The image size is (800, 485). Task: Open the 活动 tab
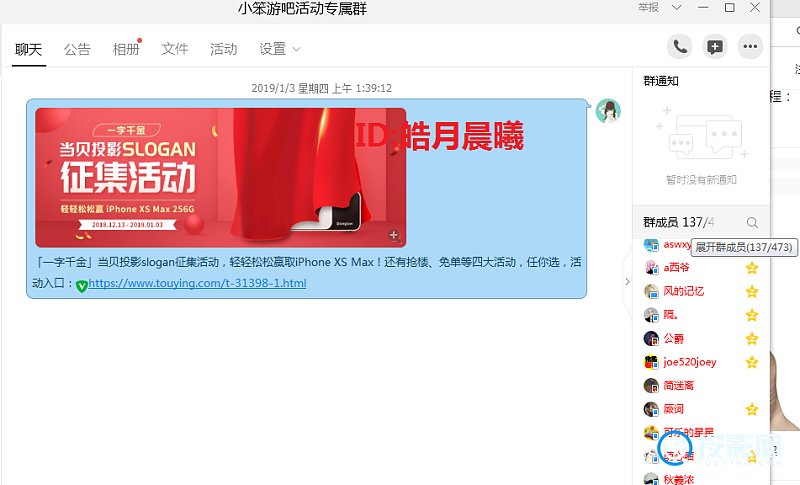pyautogui.click(x=223, y=49)
